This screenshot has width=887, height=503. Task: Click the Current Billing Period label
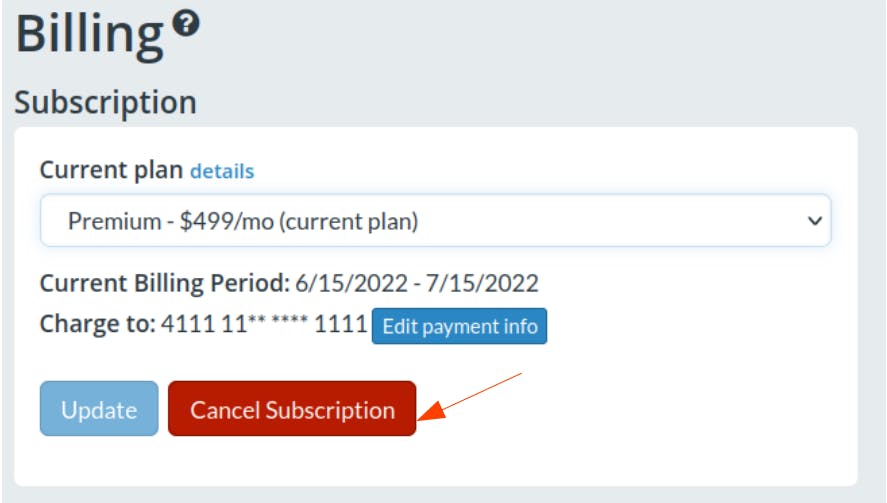point(165,283)
